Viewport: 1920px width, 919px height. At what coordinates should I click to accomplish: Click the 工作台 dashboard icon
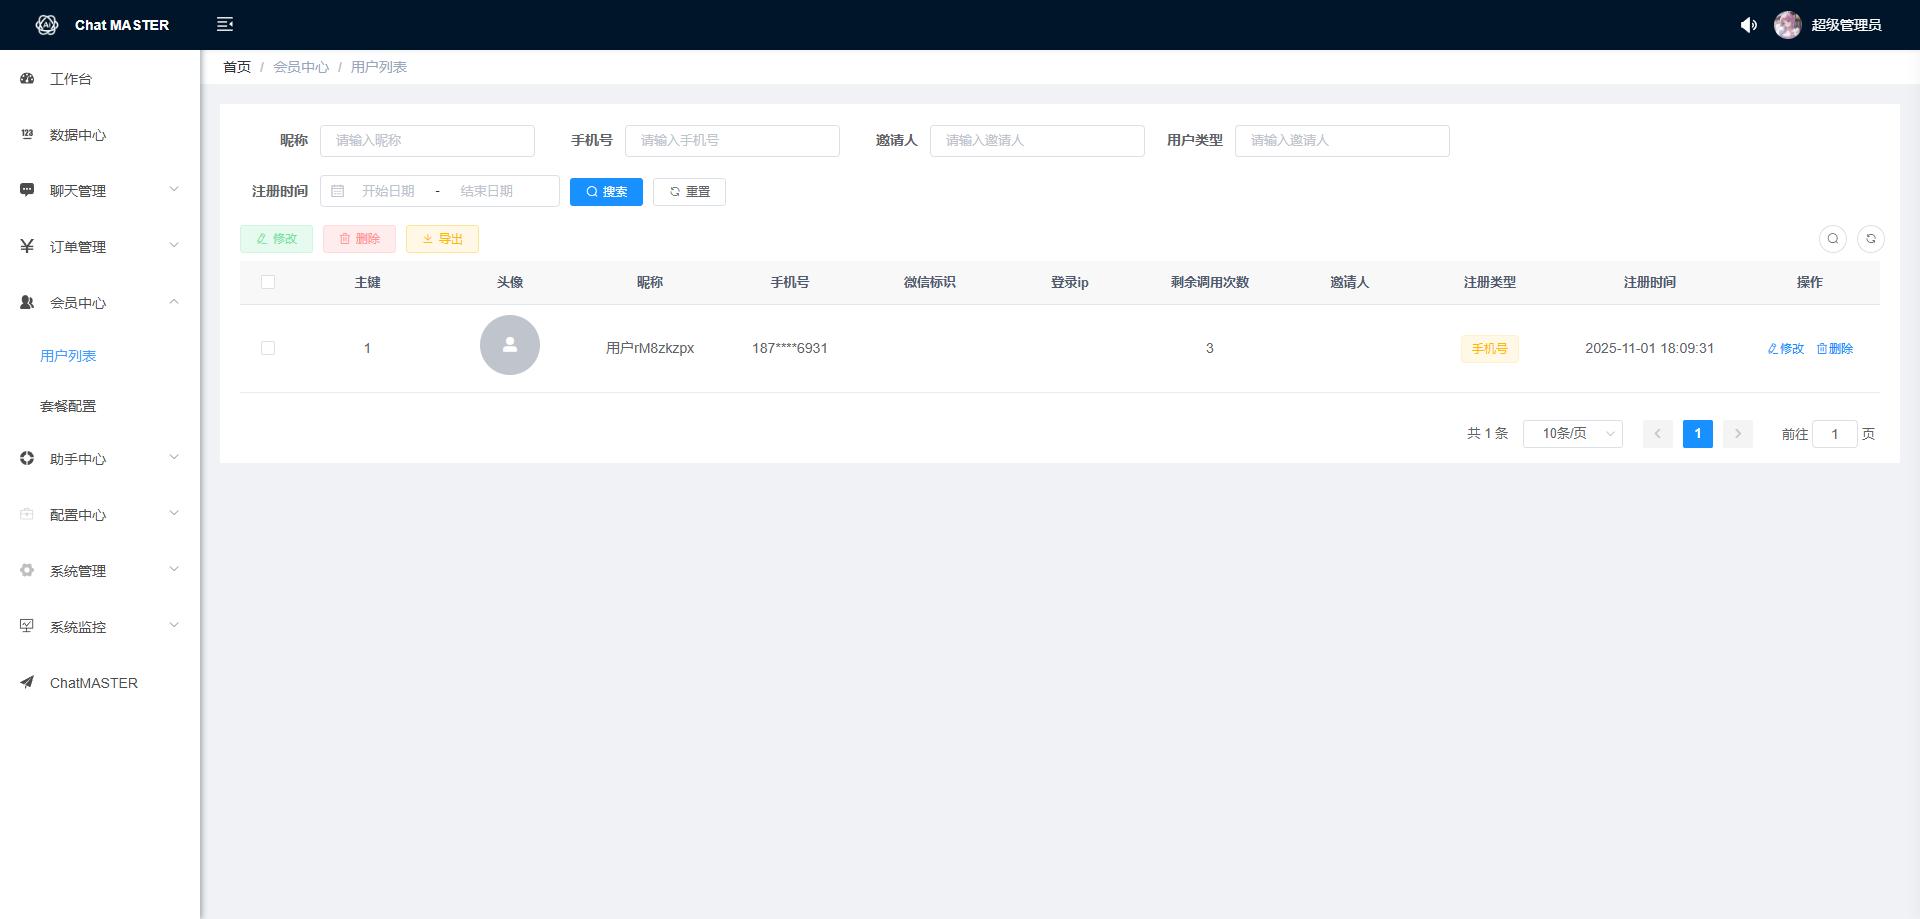tap(27, 78)
